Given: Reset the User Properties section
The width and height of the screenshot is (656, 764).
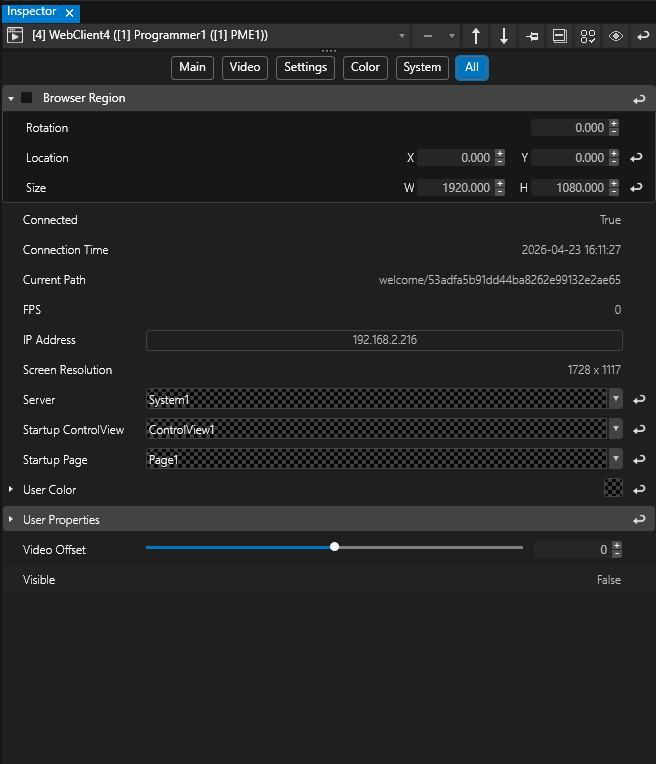Looking at the screenshot, I should click(639, 519).
